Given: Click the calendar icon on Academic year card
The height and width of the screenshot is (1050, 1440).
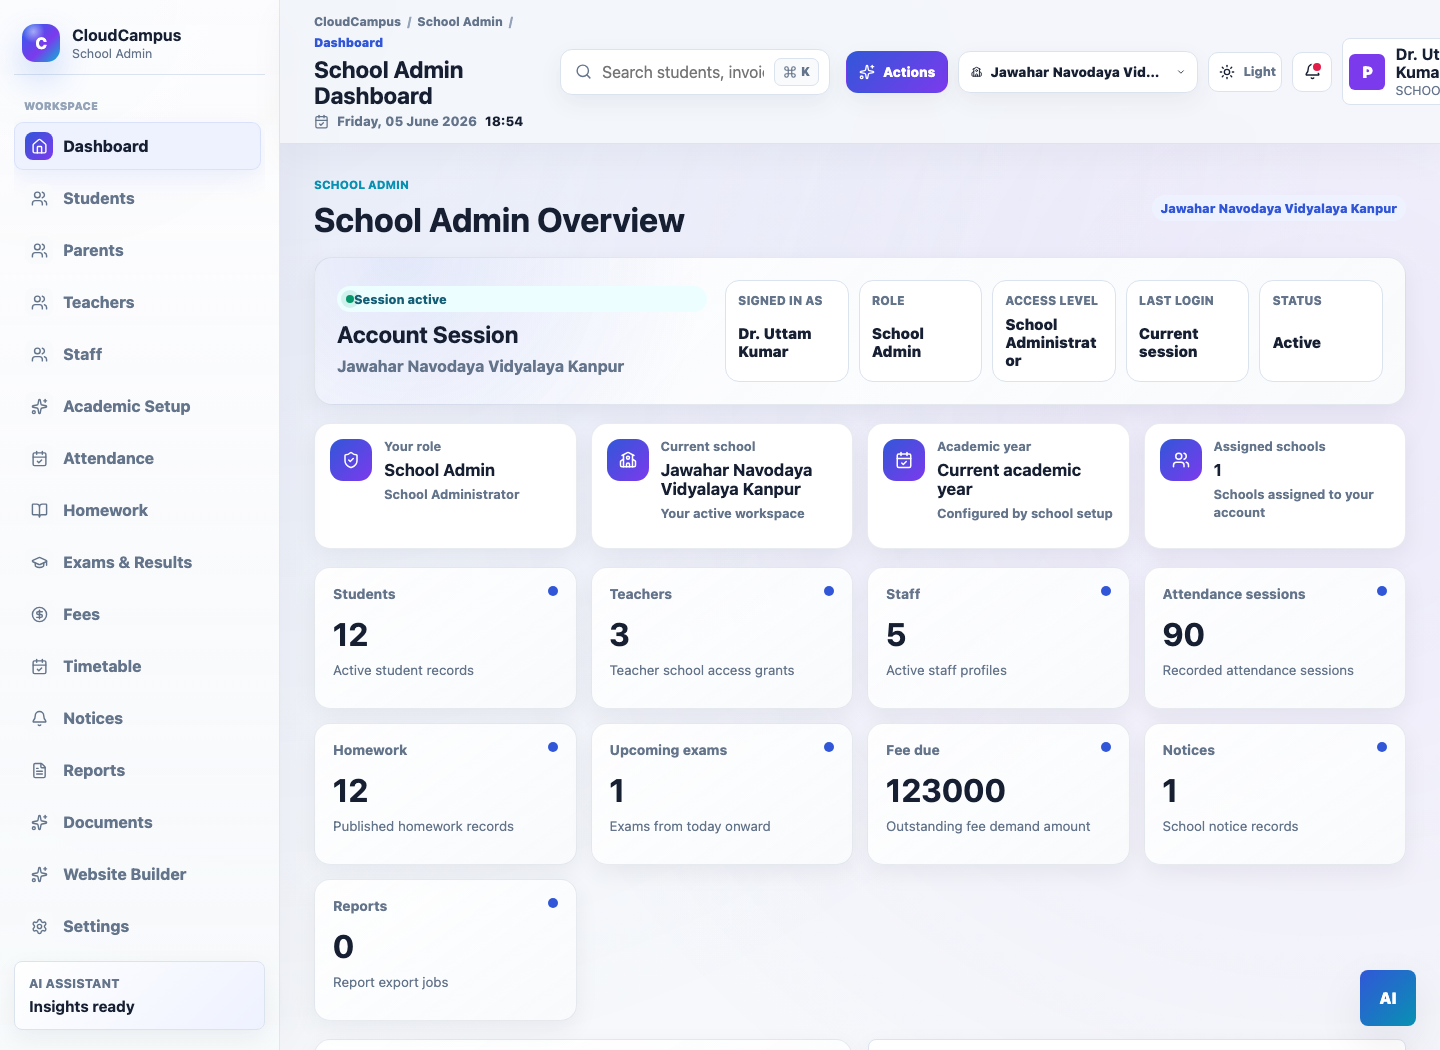Looking at the screenshot, I should (904, 460).
